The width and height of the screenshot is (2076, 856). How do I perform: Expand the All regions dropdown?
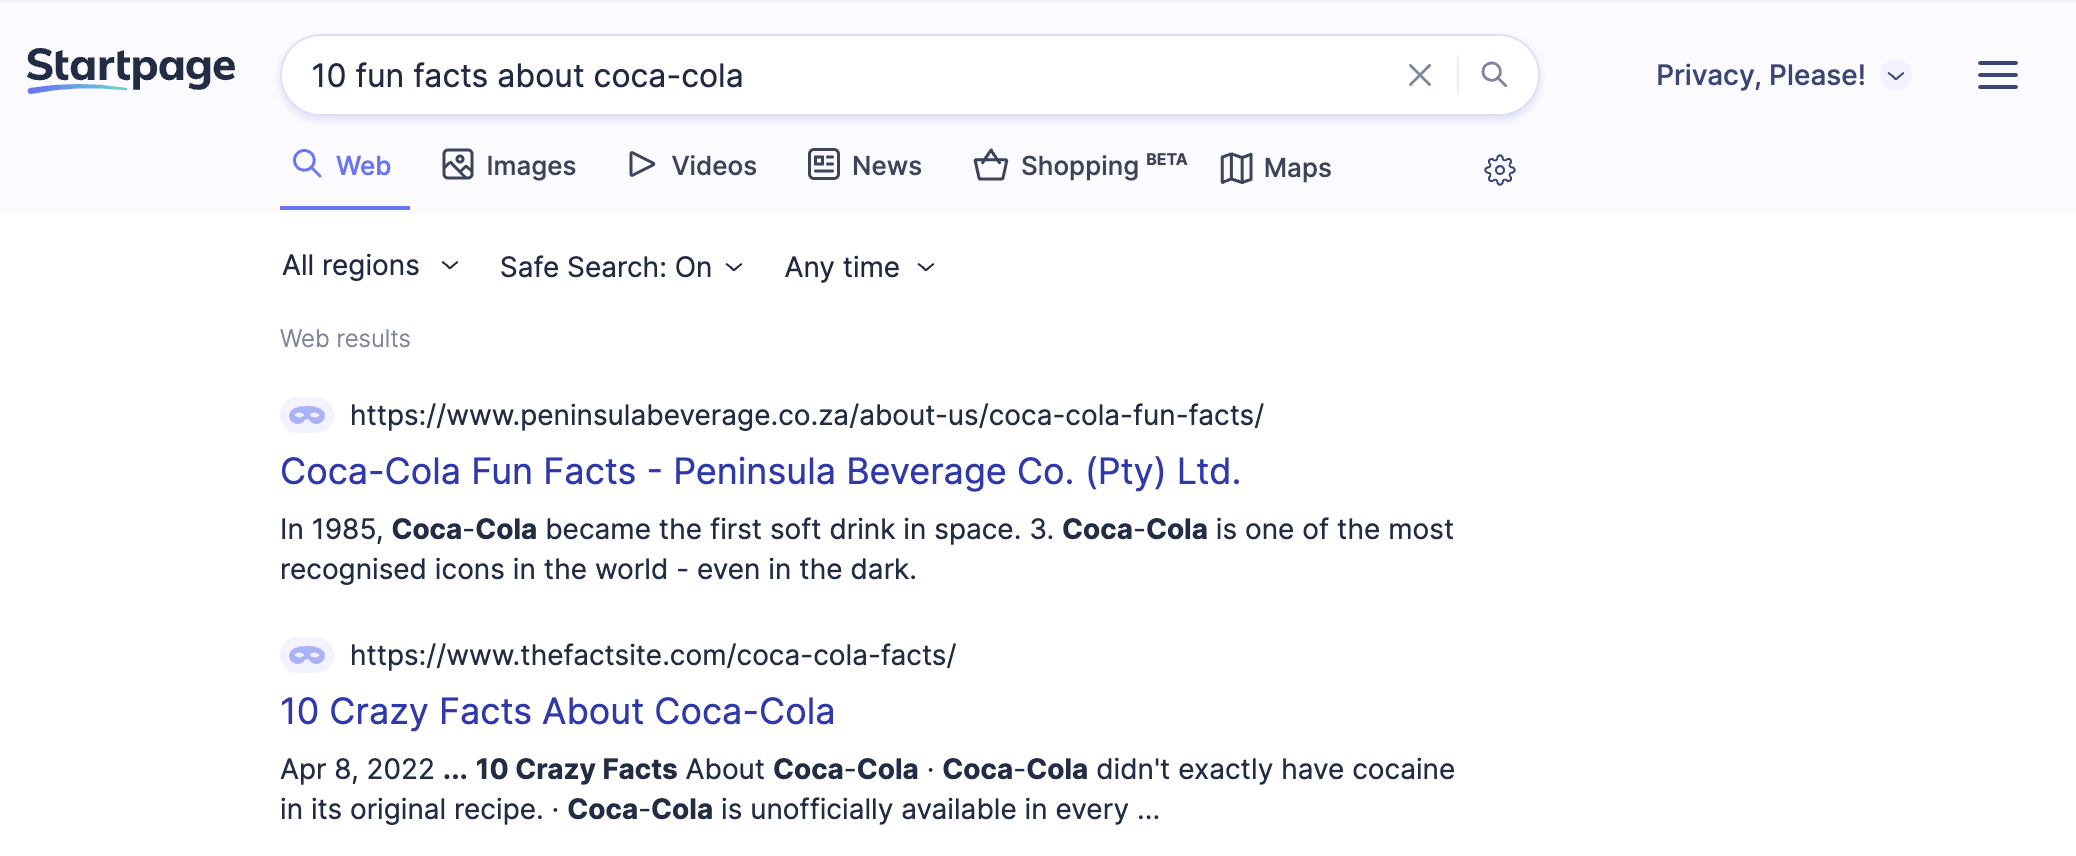tap(371, 265)
